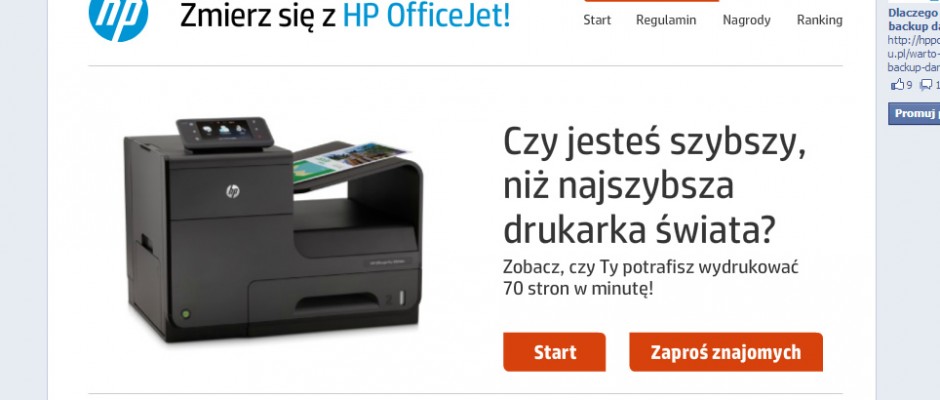
Task: Click the comment bubble icon in the sidebar
Action: pyautogui.click(x=926, y=85)
